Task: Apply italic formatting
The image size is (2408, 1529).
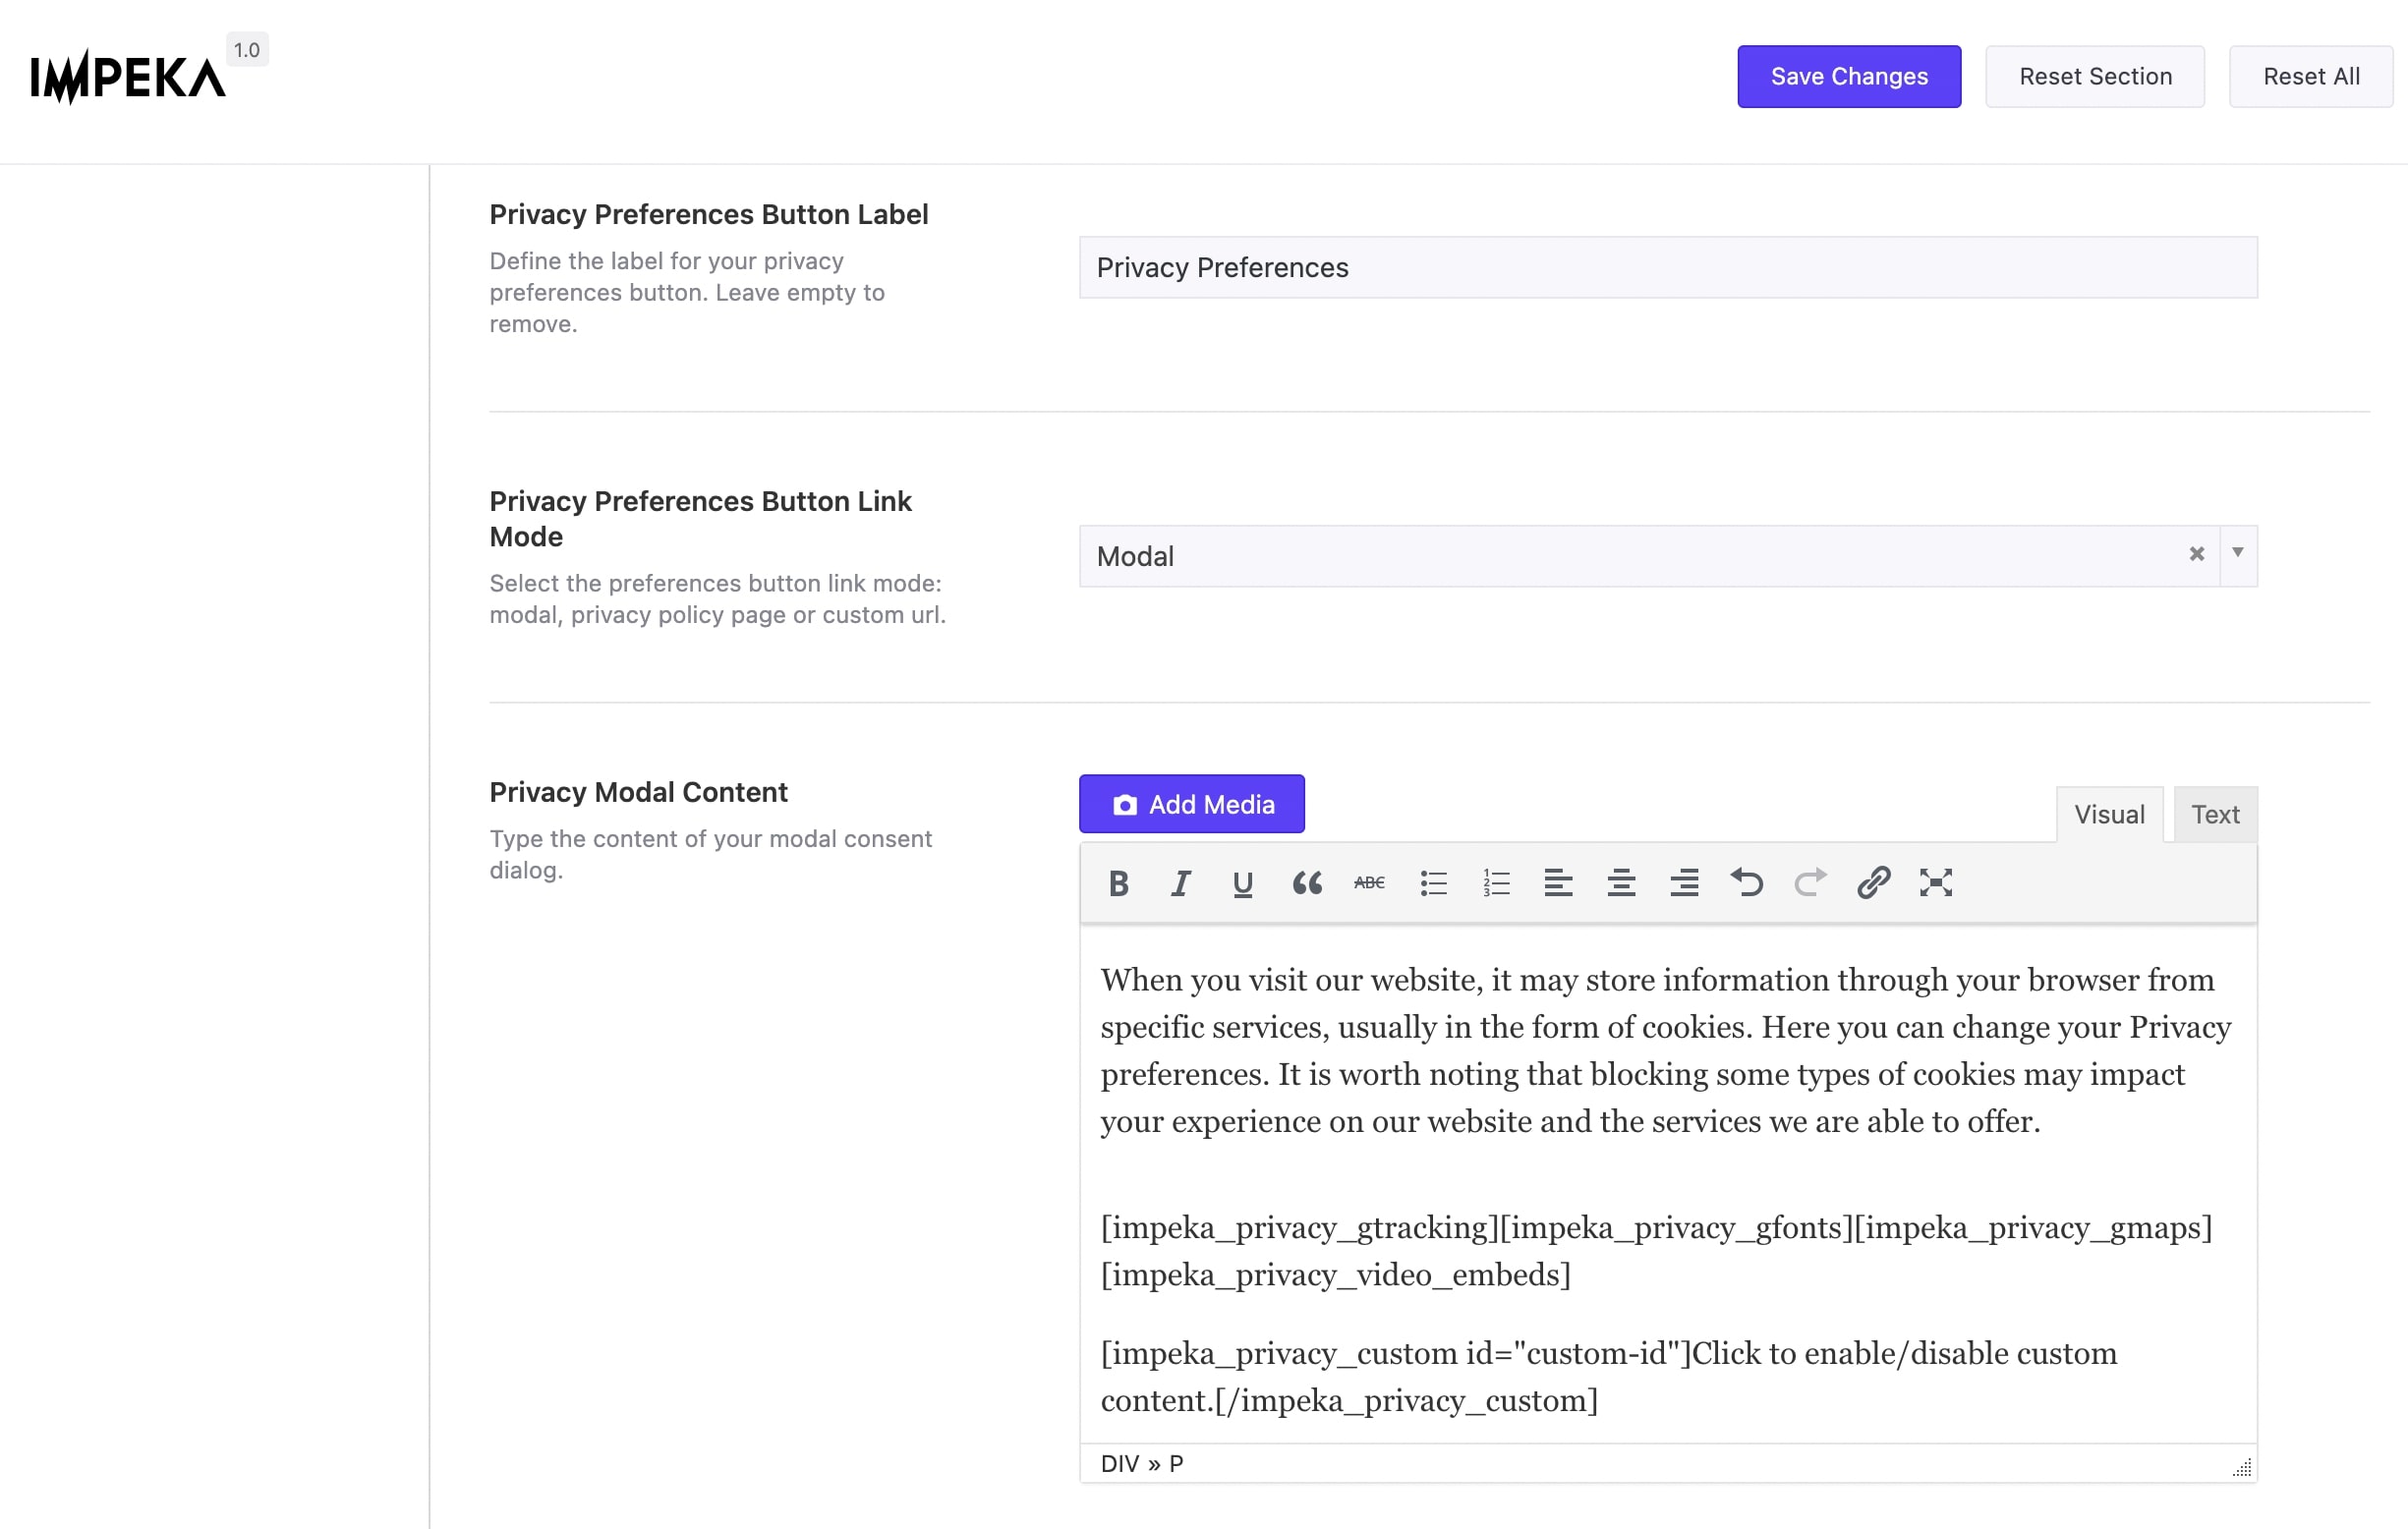Action: tap(1181, 883)
